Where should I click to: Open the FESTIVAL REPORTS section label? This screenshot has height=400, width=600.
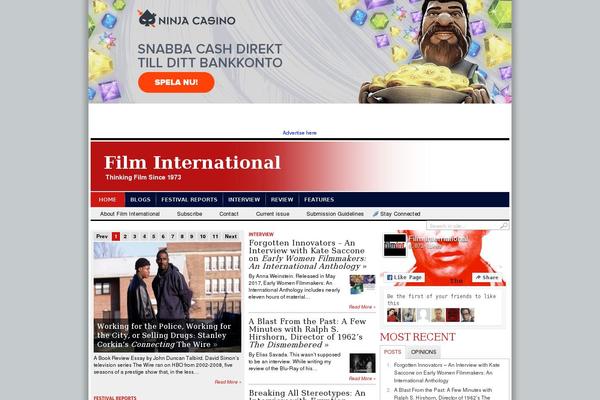coord(115,398)
